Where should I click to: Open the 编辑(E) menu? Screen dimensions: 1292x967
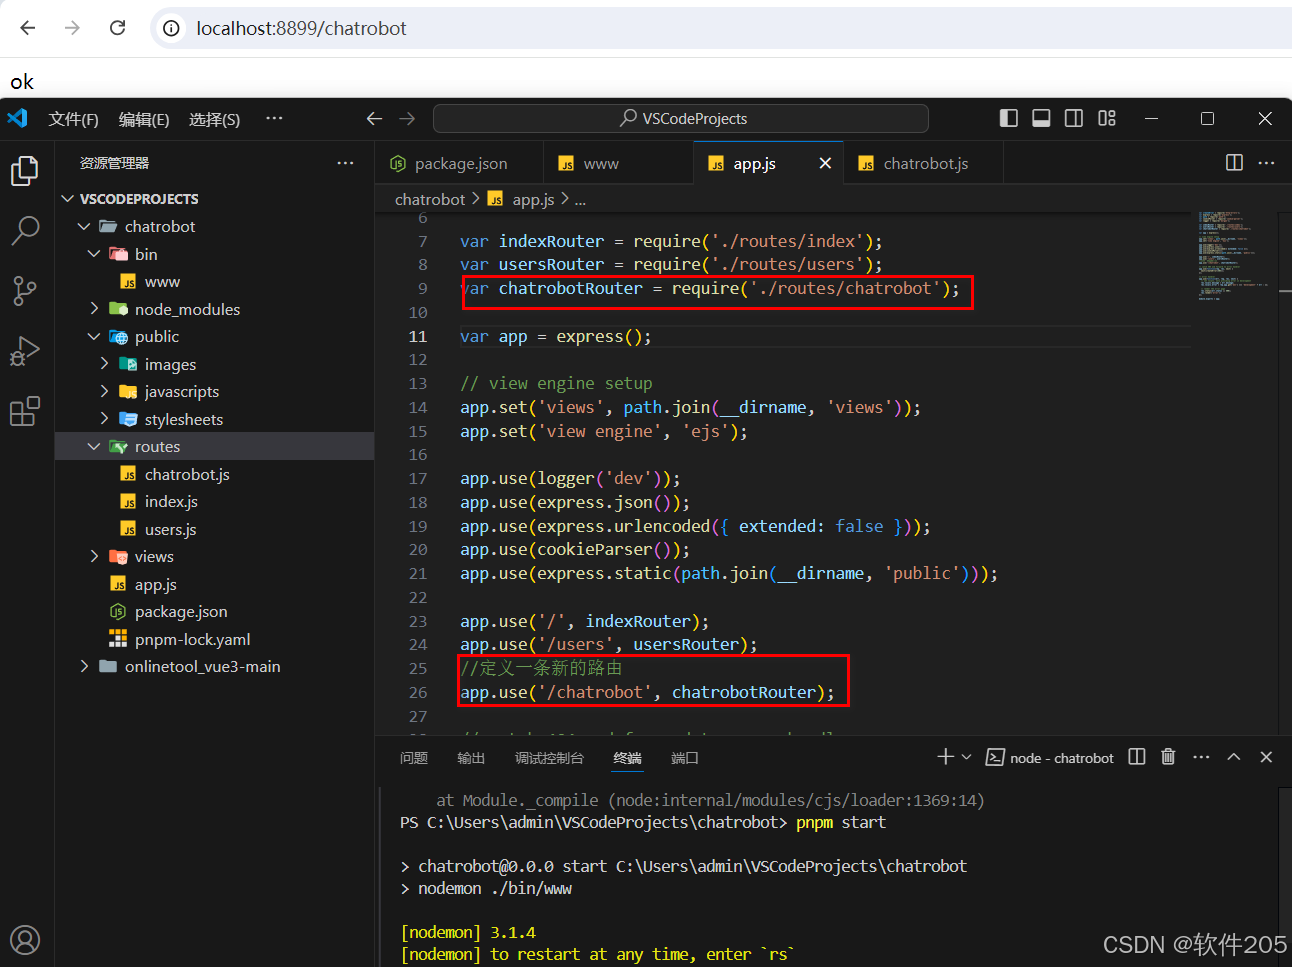[x=144, y=119]
